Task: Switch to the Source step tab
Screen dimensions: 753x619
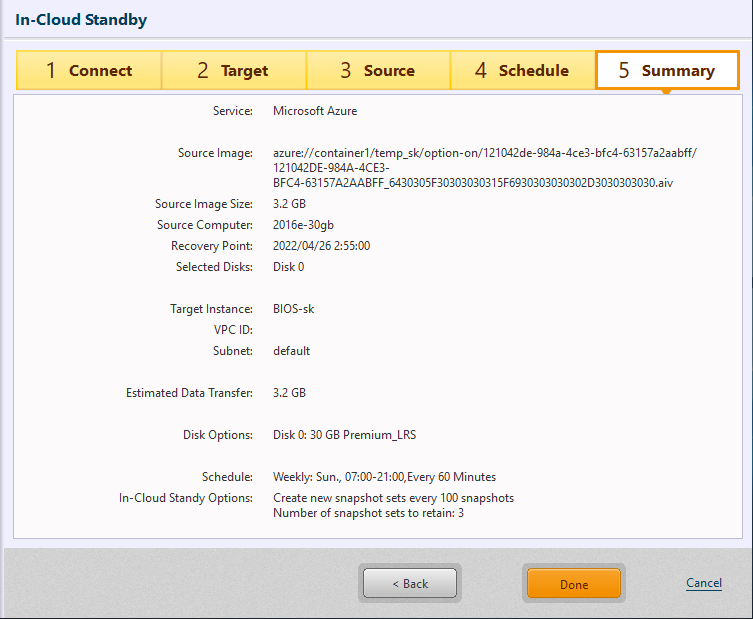Action: coord(377,71)
